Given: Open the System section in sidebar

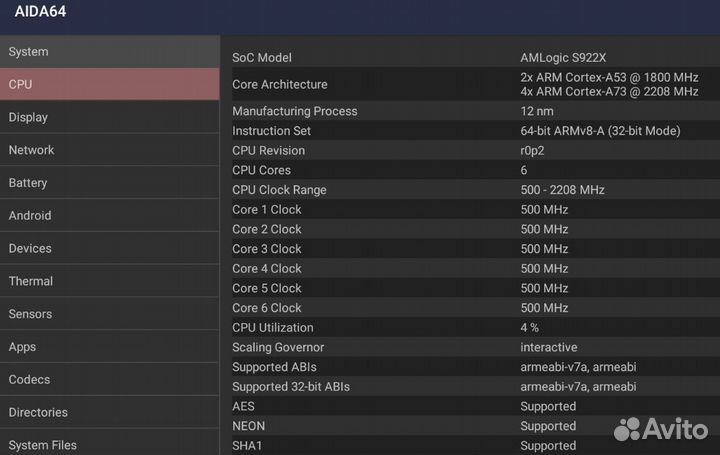Looking at the screenshot, I should tap(108, 52).
